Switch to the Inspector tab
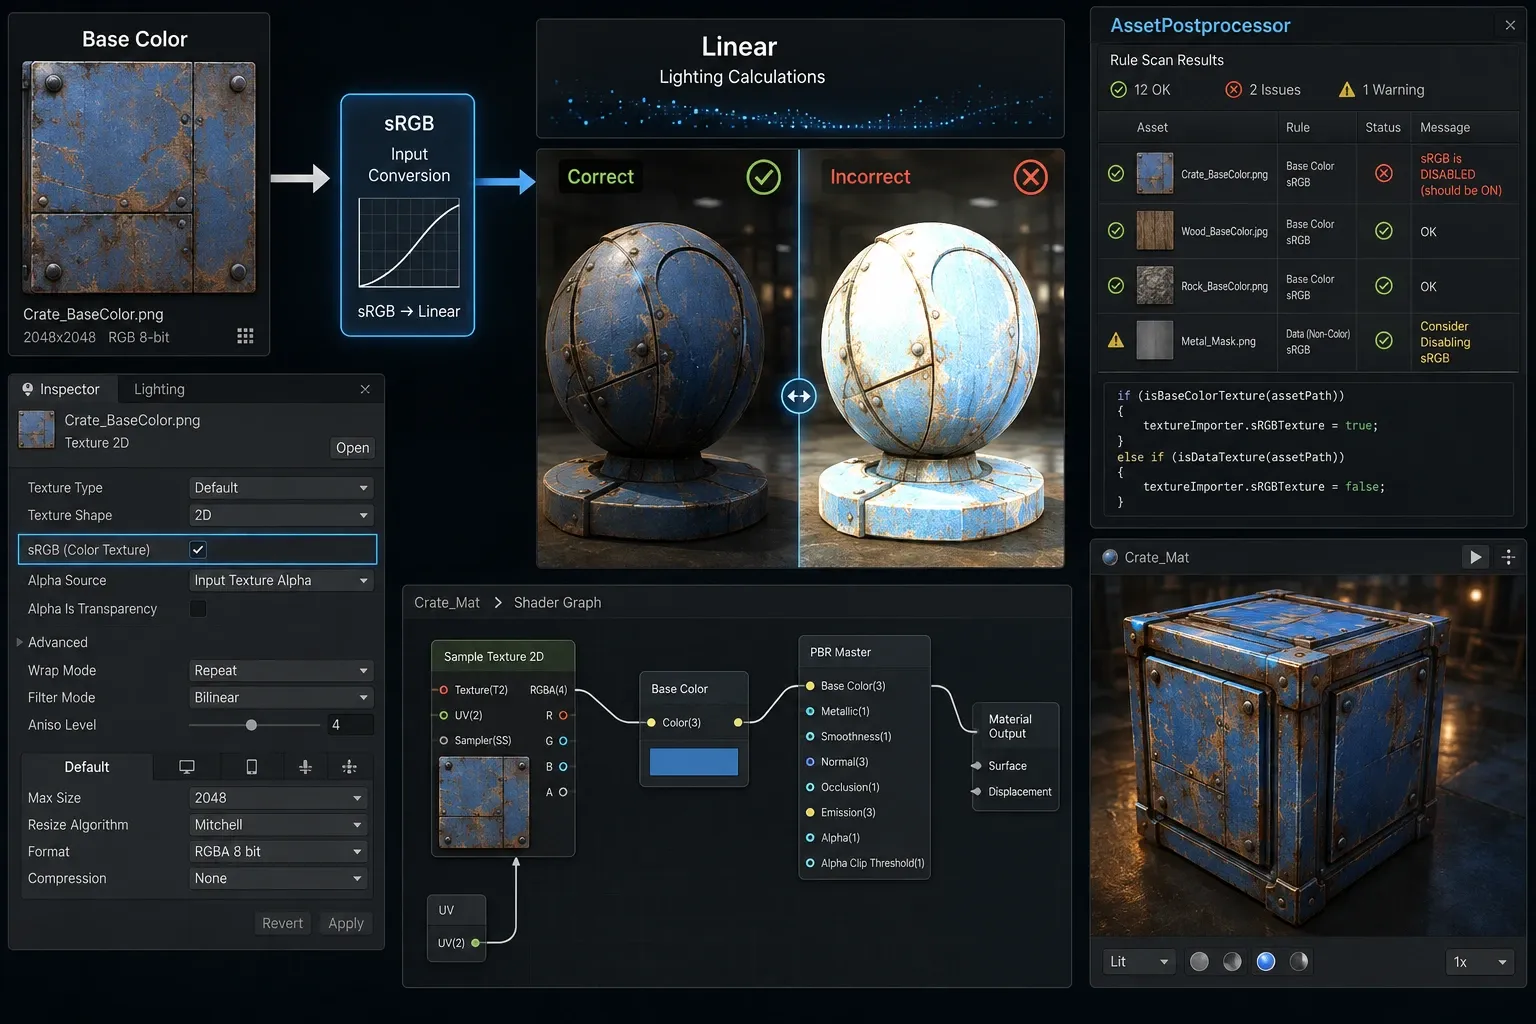 click(x=63, y=389)
